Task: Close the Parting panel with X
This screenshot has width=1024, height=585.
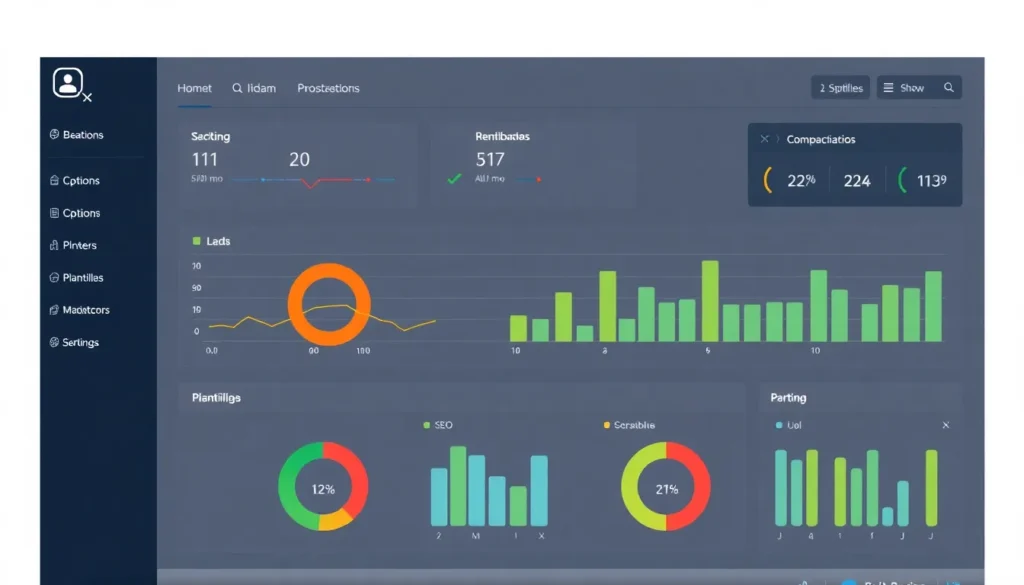Action: tap(946, 425)
